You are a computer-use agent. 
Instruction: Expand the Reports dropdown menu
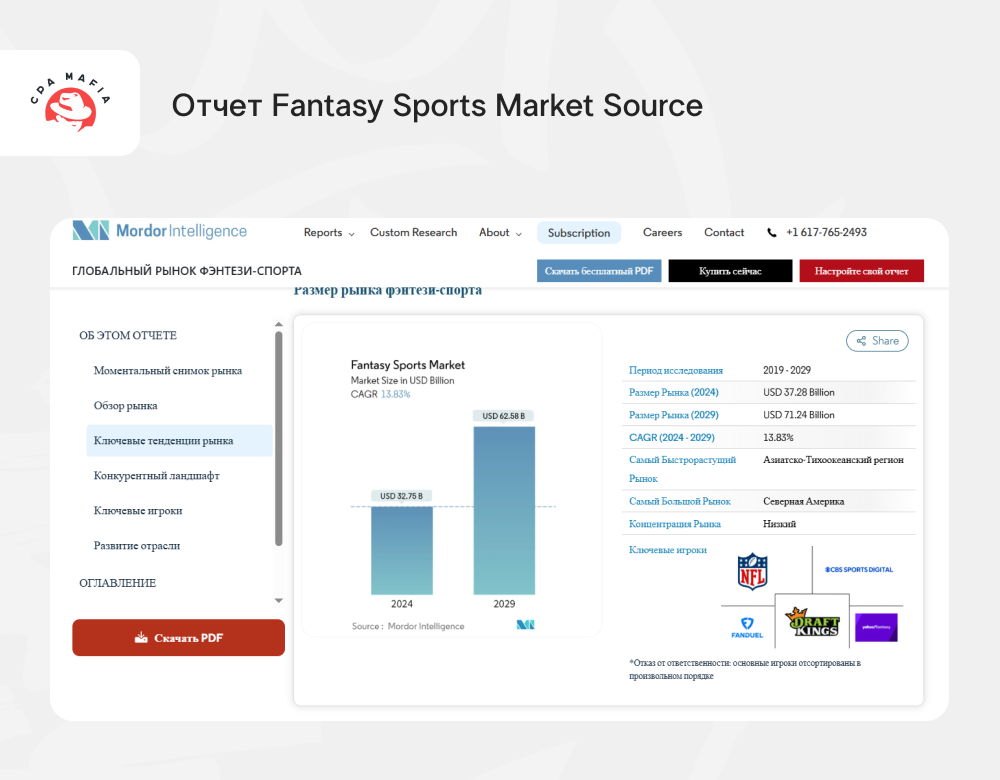(328, 233)
